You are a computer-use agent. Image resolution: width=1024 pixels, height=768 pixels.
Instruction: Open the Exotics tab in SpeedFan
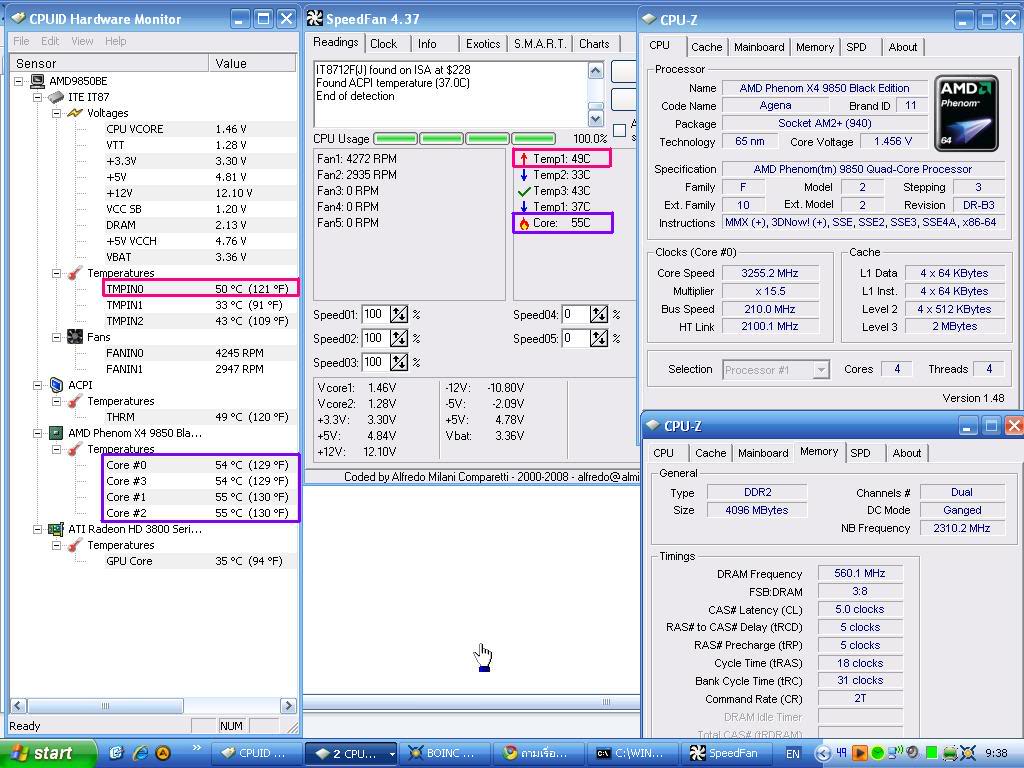point(483,44)
